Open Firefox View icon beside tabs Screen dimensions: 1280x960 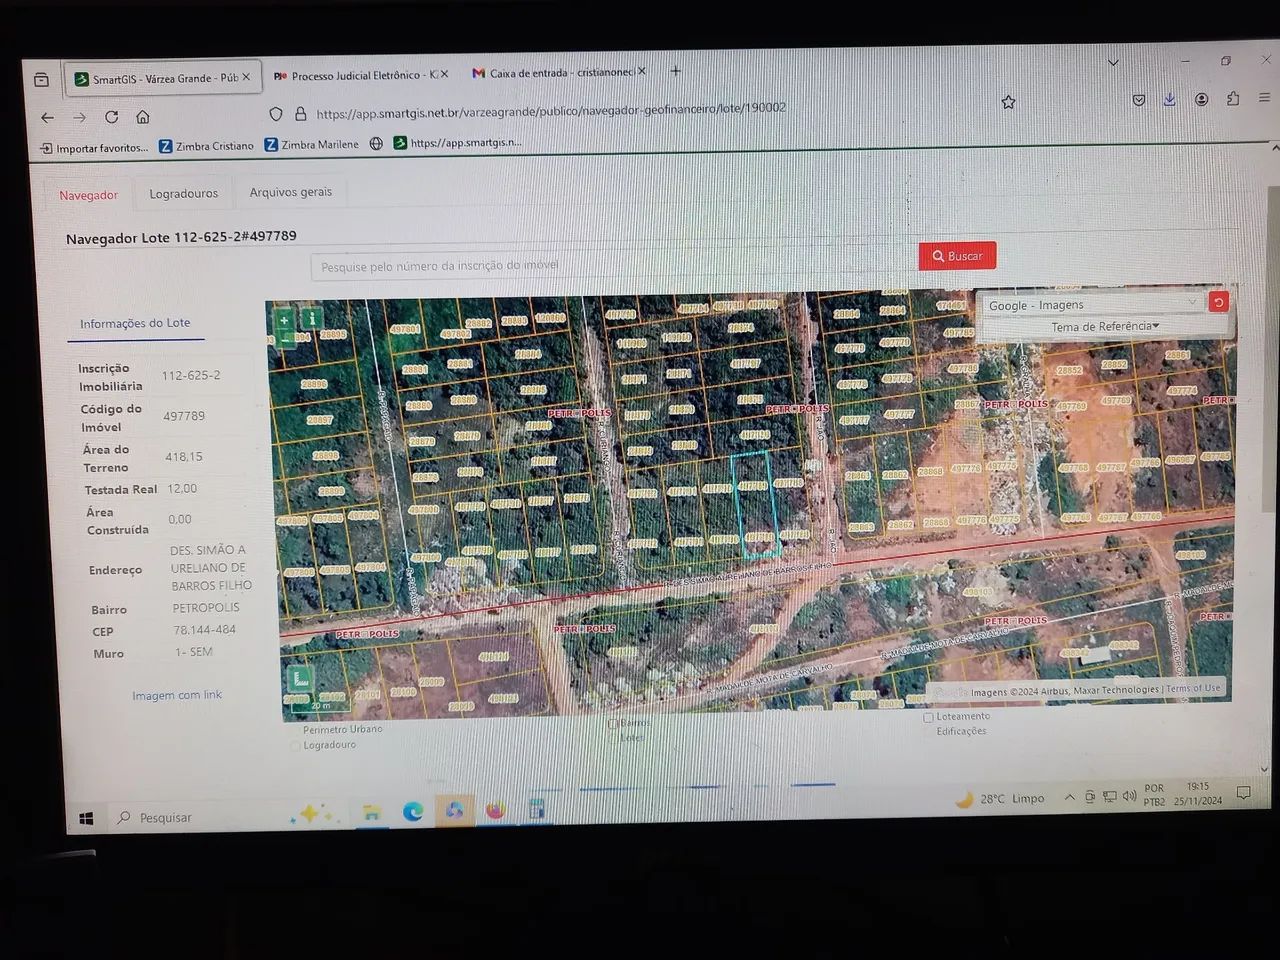(41, 80)
